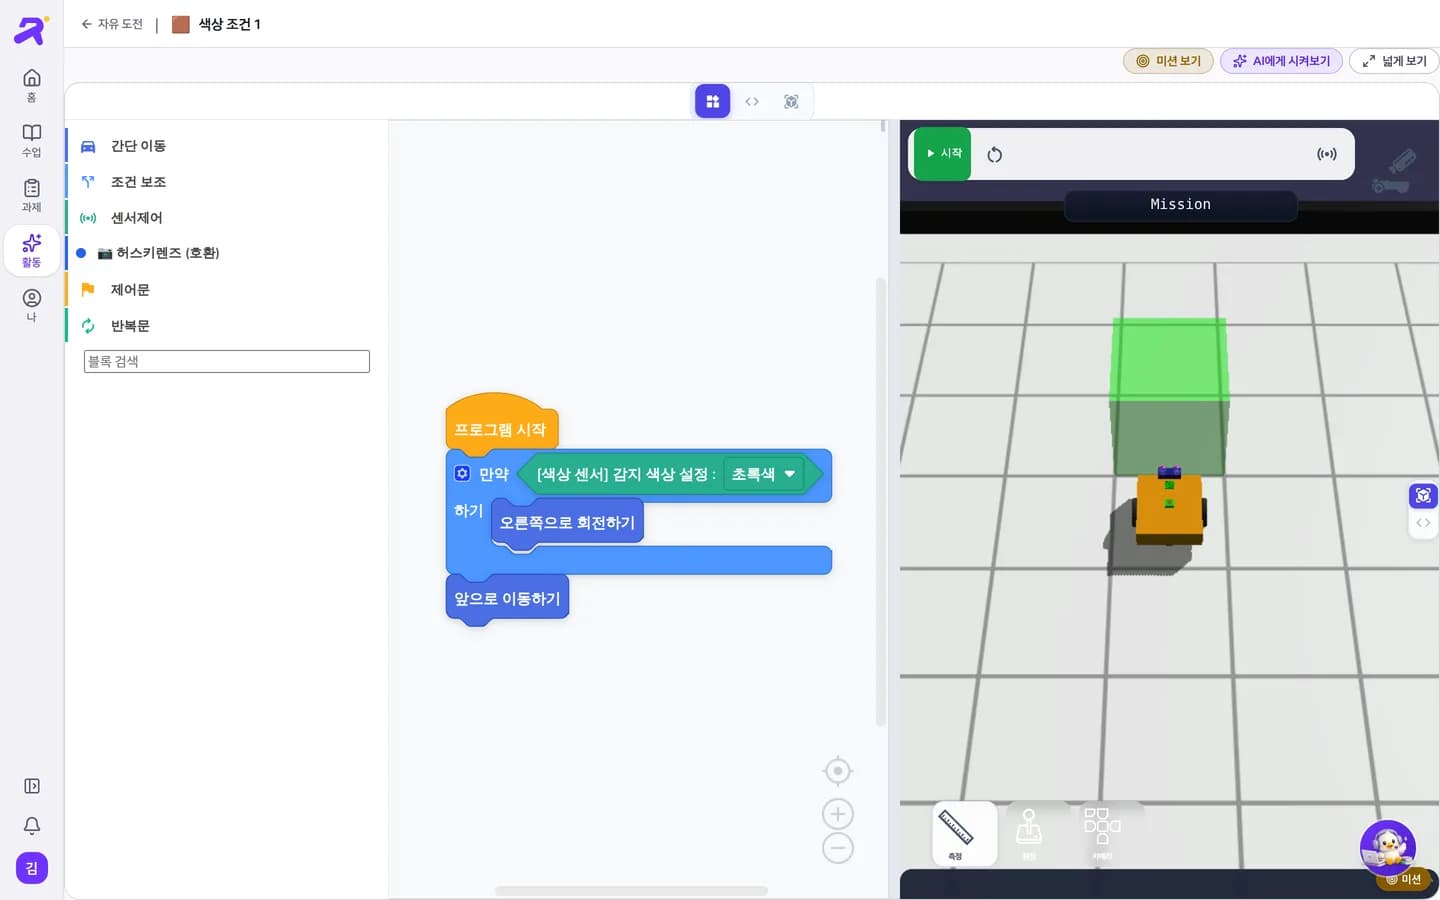Open the 나 (Me) profile page
This screenshot has height=900, width=1440.
(32, 305)
